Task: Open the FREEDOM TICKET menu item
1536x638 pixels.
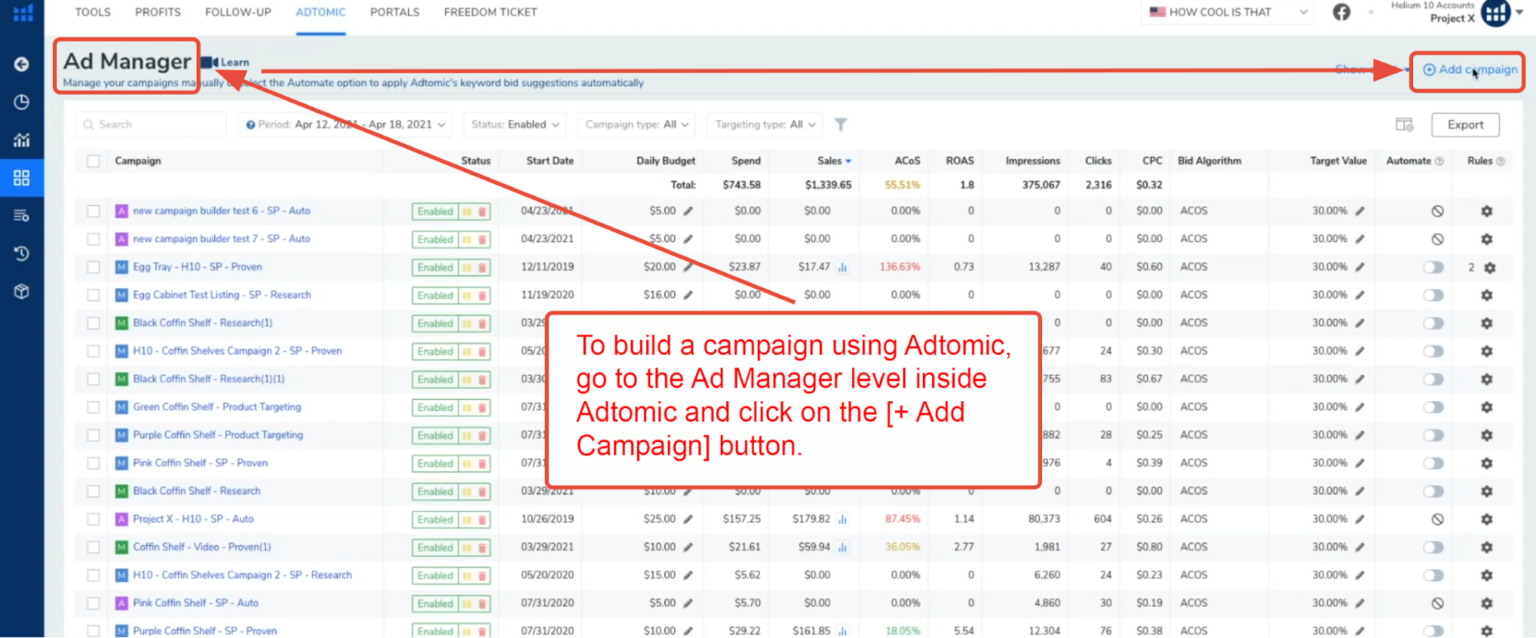Action: [490, 12]
